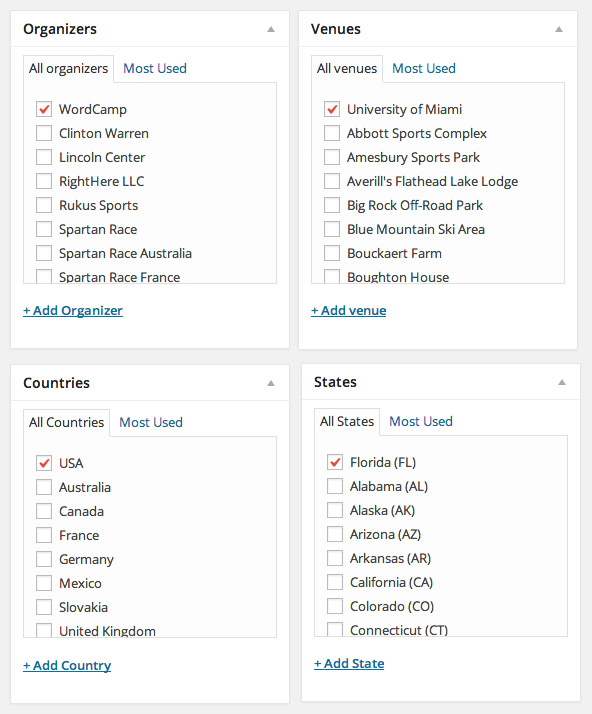Collapse the Countries panel arrow
The width and height of the screenshot is (592, 714).
[271, 383]
